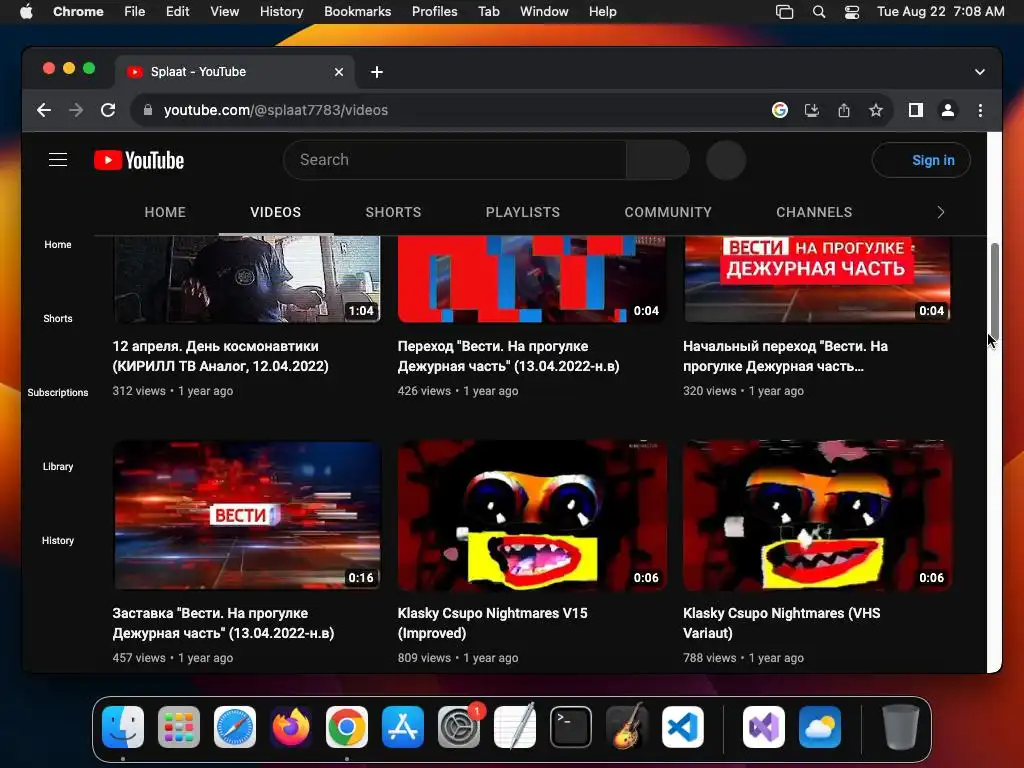Go to Home in the YouTube sidebar
The image size is (1024, 768).
(57, 244)
